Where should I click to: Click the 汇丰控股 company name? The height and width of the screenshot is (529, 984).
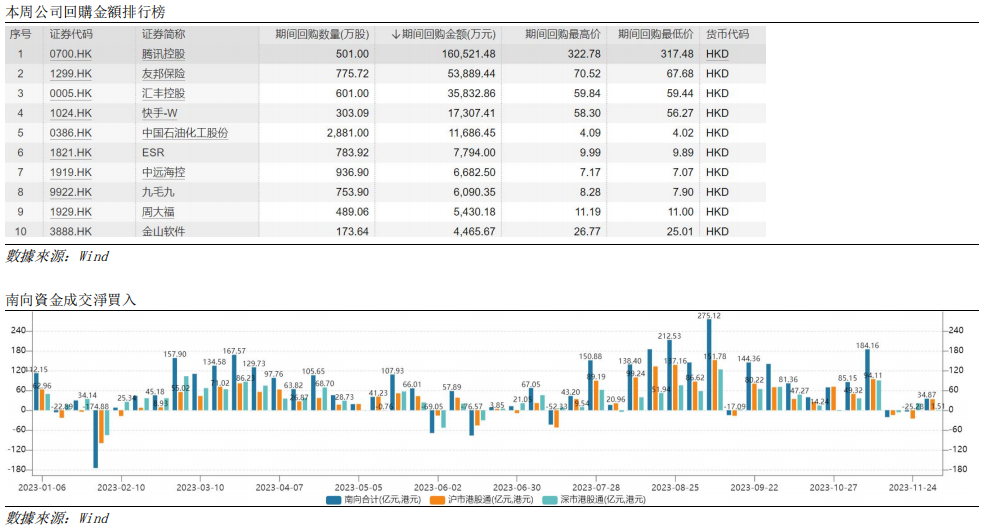[163, 94]
